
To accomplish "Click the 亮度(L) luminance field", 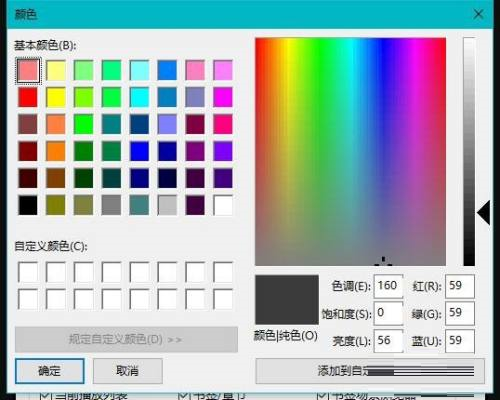I will pyautogui.click(x=388, y=341).
